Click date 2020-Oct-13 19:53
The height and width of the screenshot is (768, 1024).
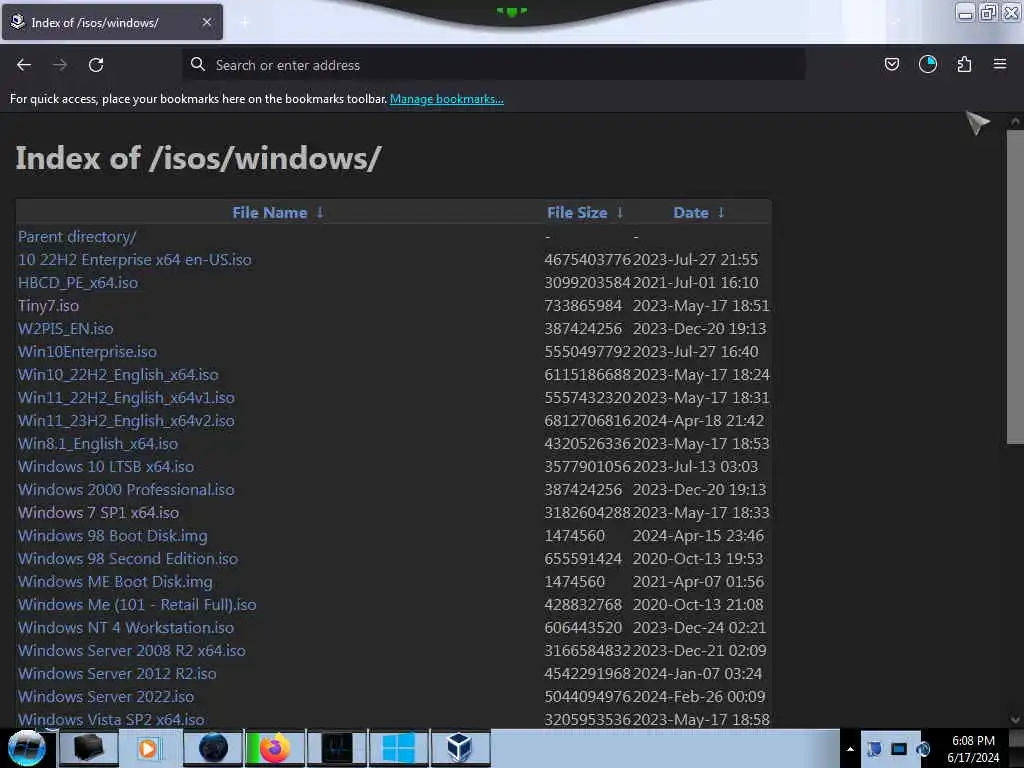(698, 559)
